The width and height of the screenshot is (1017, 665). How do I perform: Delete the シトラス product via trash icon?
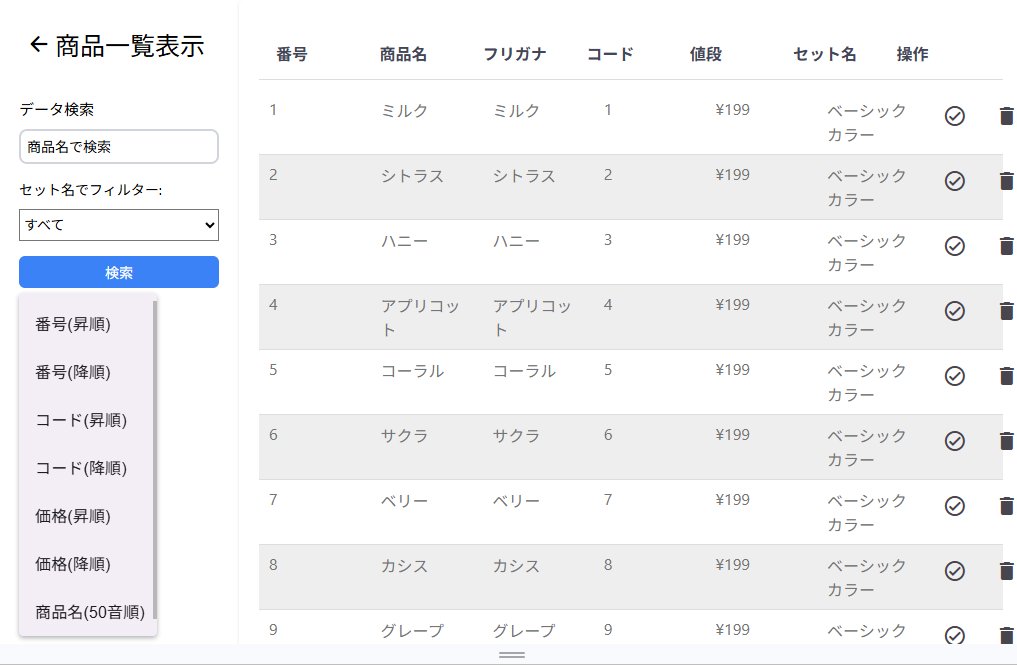click(1006, 181)
